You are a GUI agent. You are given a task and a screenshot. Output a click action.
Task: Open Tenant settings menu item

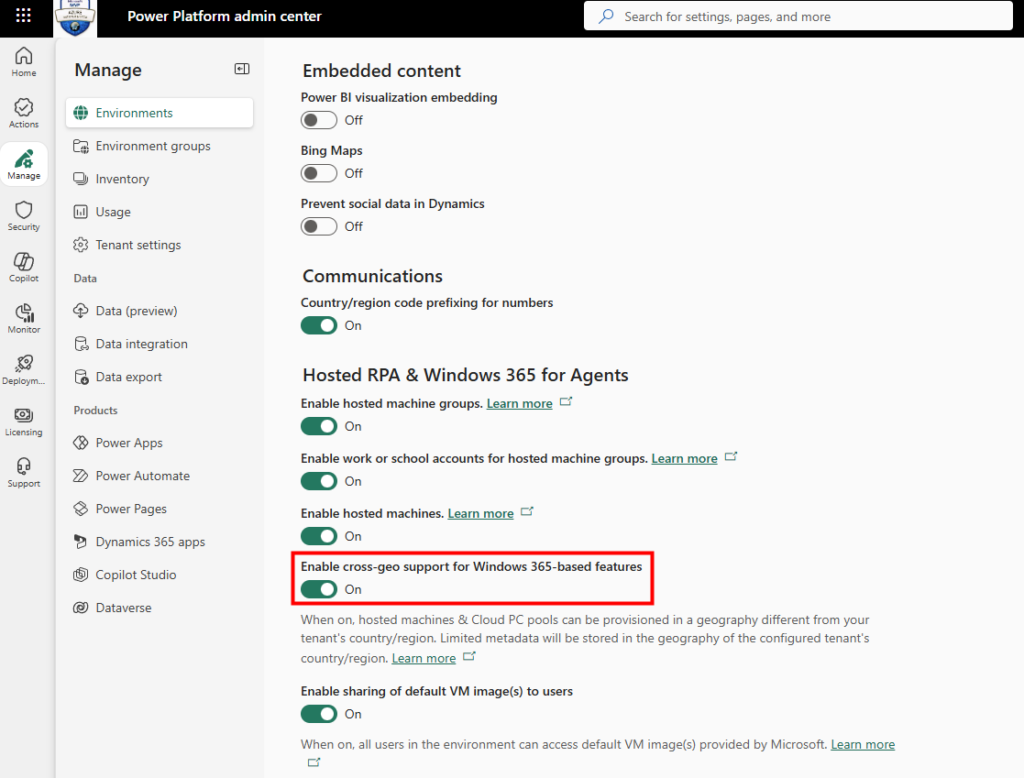pyautogui.click(x=138, y=245)
